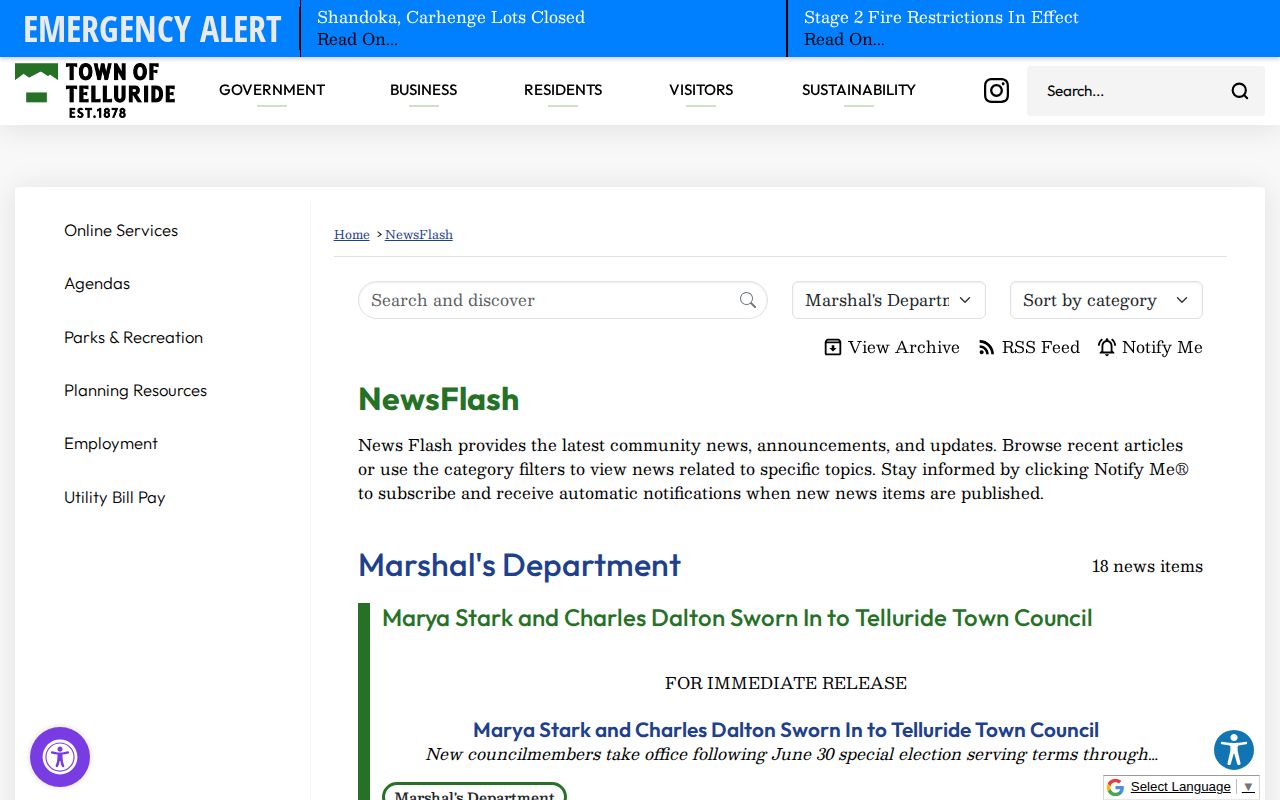The height and width of the screenshot is (800, 1280).
Task: Open Online Services in the sidebar
Action: coord(121,230)
